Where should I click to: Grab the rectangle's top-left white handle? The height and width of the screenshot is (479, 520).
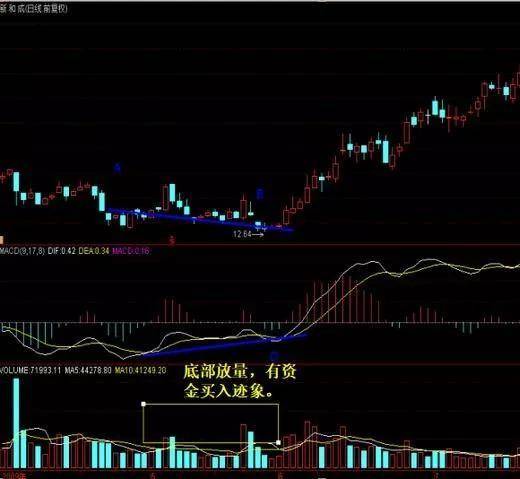[143, 404]
